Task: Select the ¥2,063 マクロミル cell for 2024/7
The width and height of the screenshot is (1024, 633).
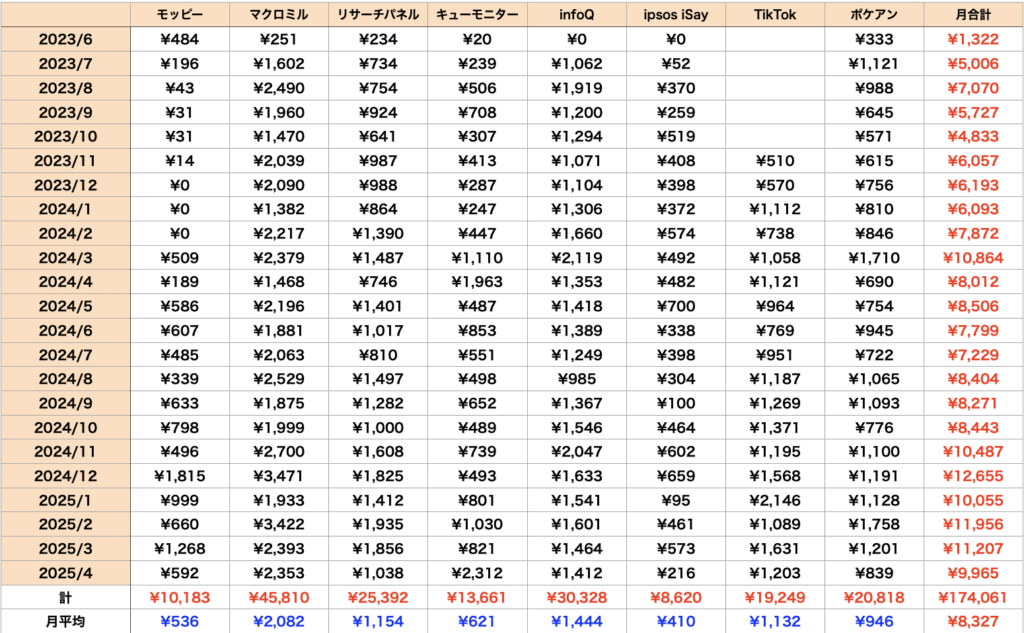Action: [x=279, y=355]
